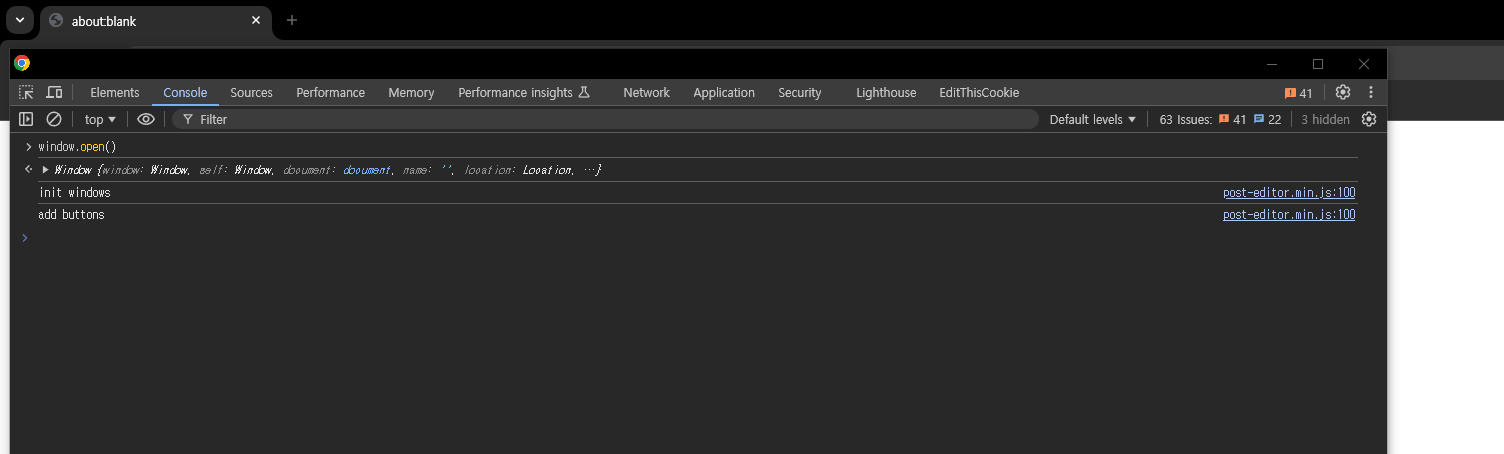
Task: Click the 'add buttons' log message
Action: click(x=71, y=215)
